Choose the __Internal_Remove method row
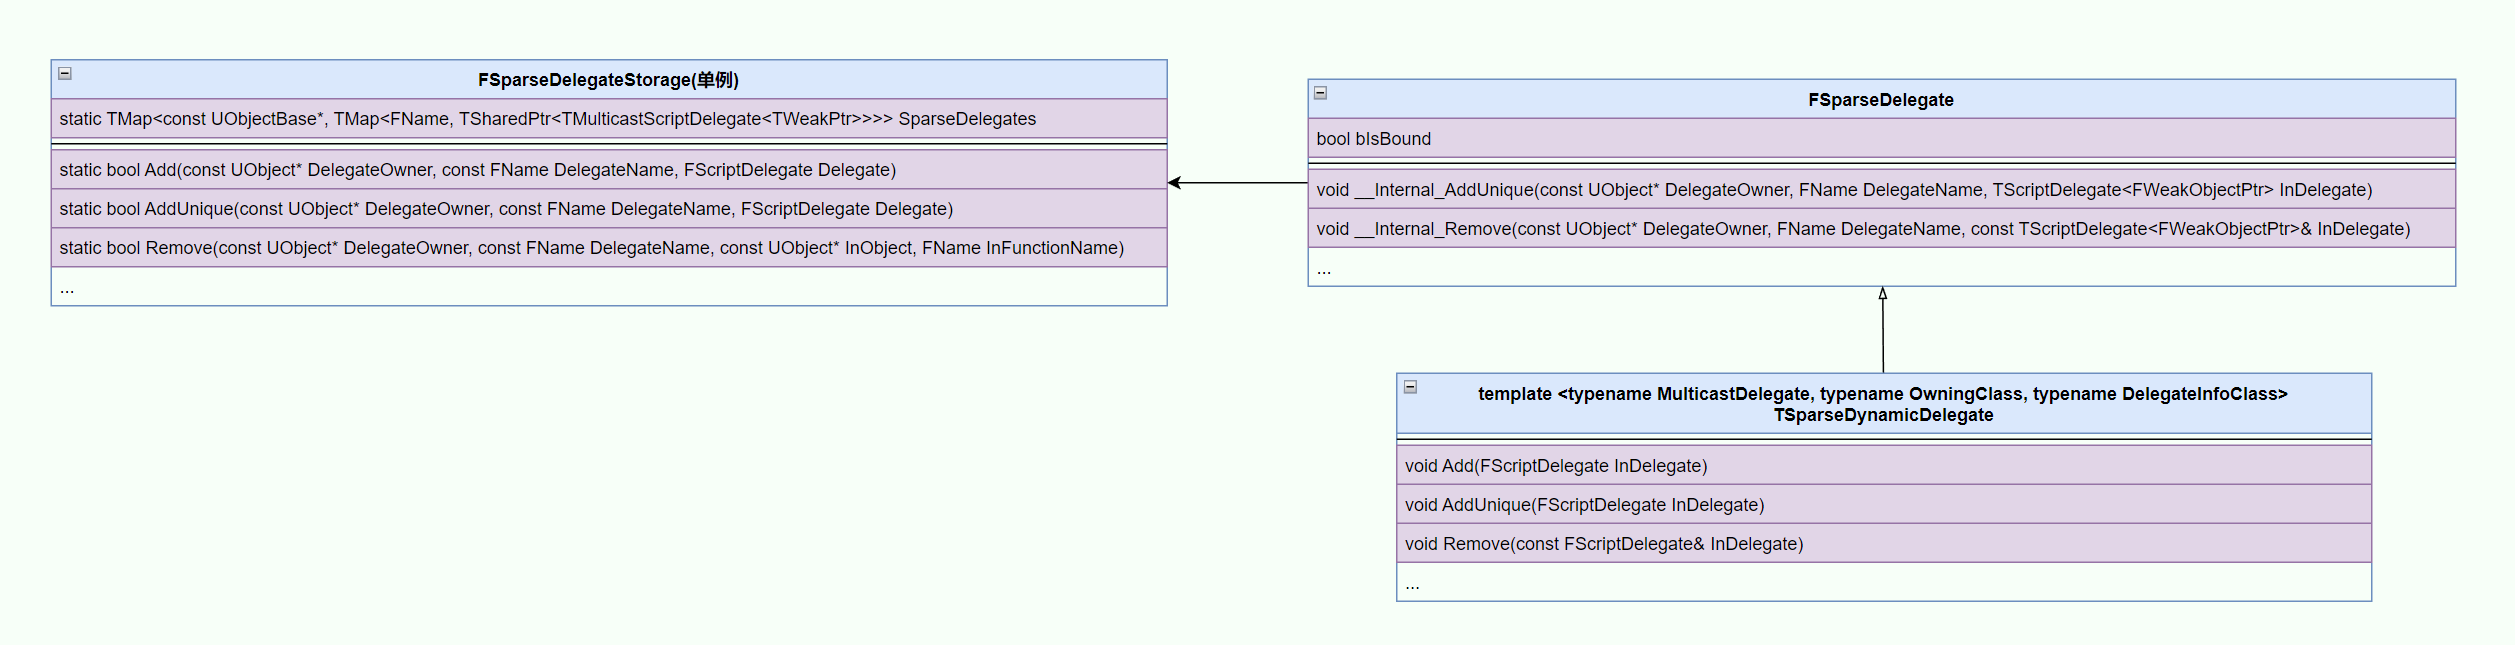 click(1863, 229)
